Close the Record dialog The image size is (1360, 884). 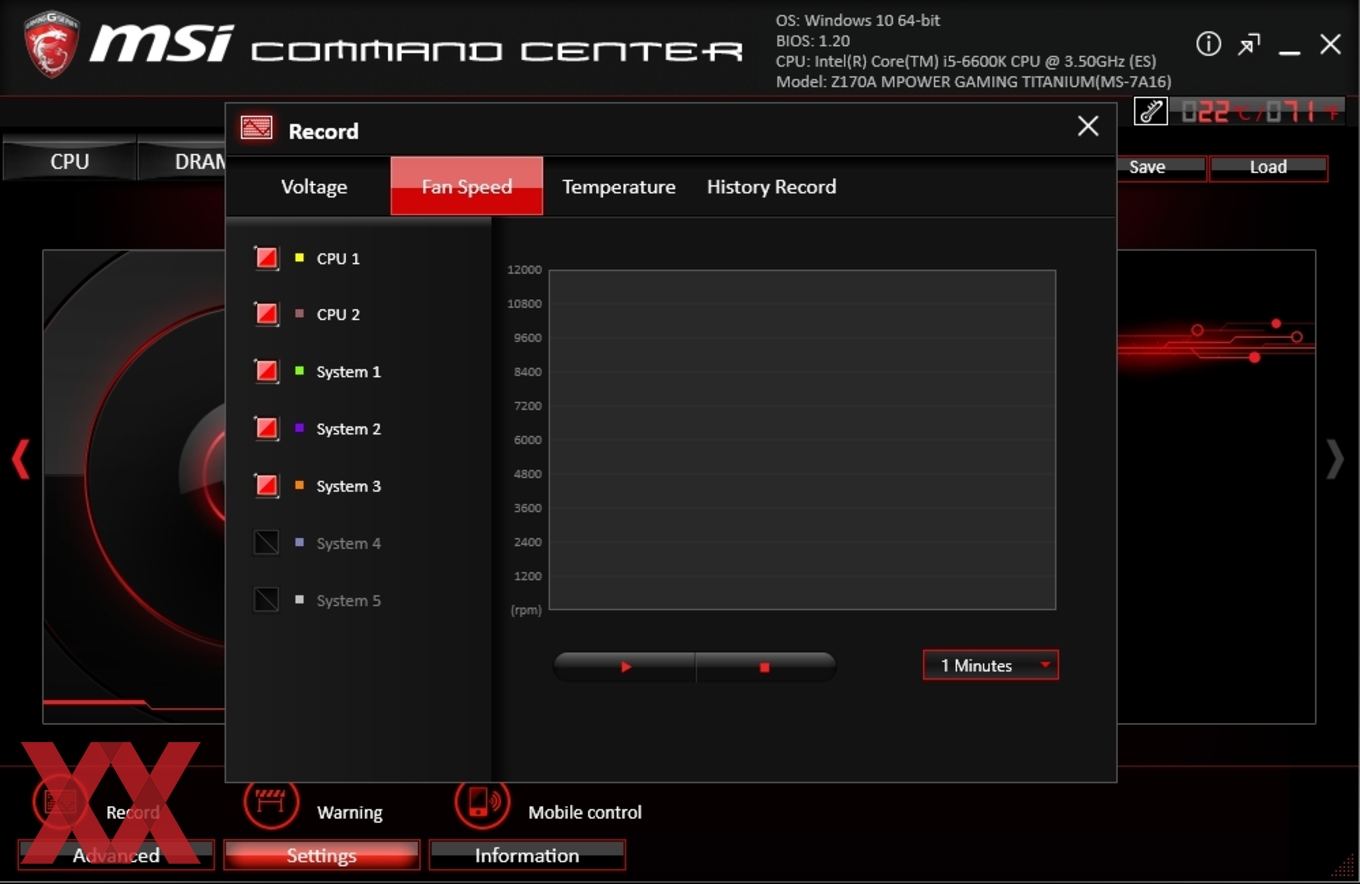(1088, 126)
